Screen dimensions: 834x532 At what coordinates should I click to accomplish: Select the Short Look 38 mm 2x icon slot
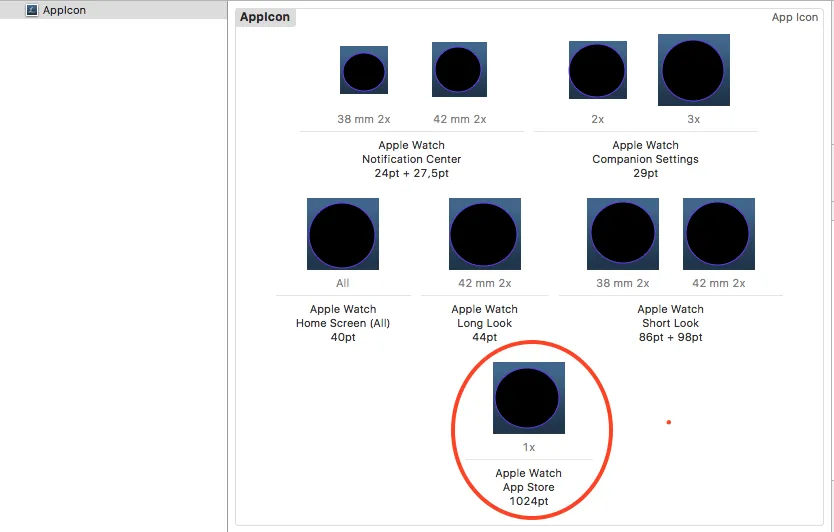click(623, 234)
